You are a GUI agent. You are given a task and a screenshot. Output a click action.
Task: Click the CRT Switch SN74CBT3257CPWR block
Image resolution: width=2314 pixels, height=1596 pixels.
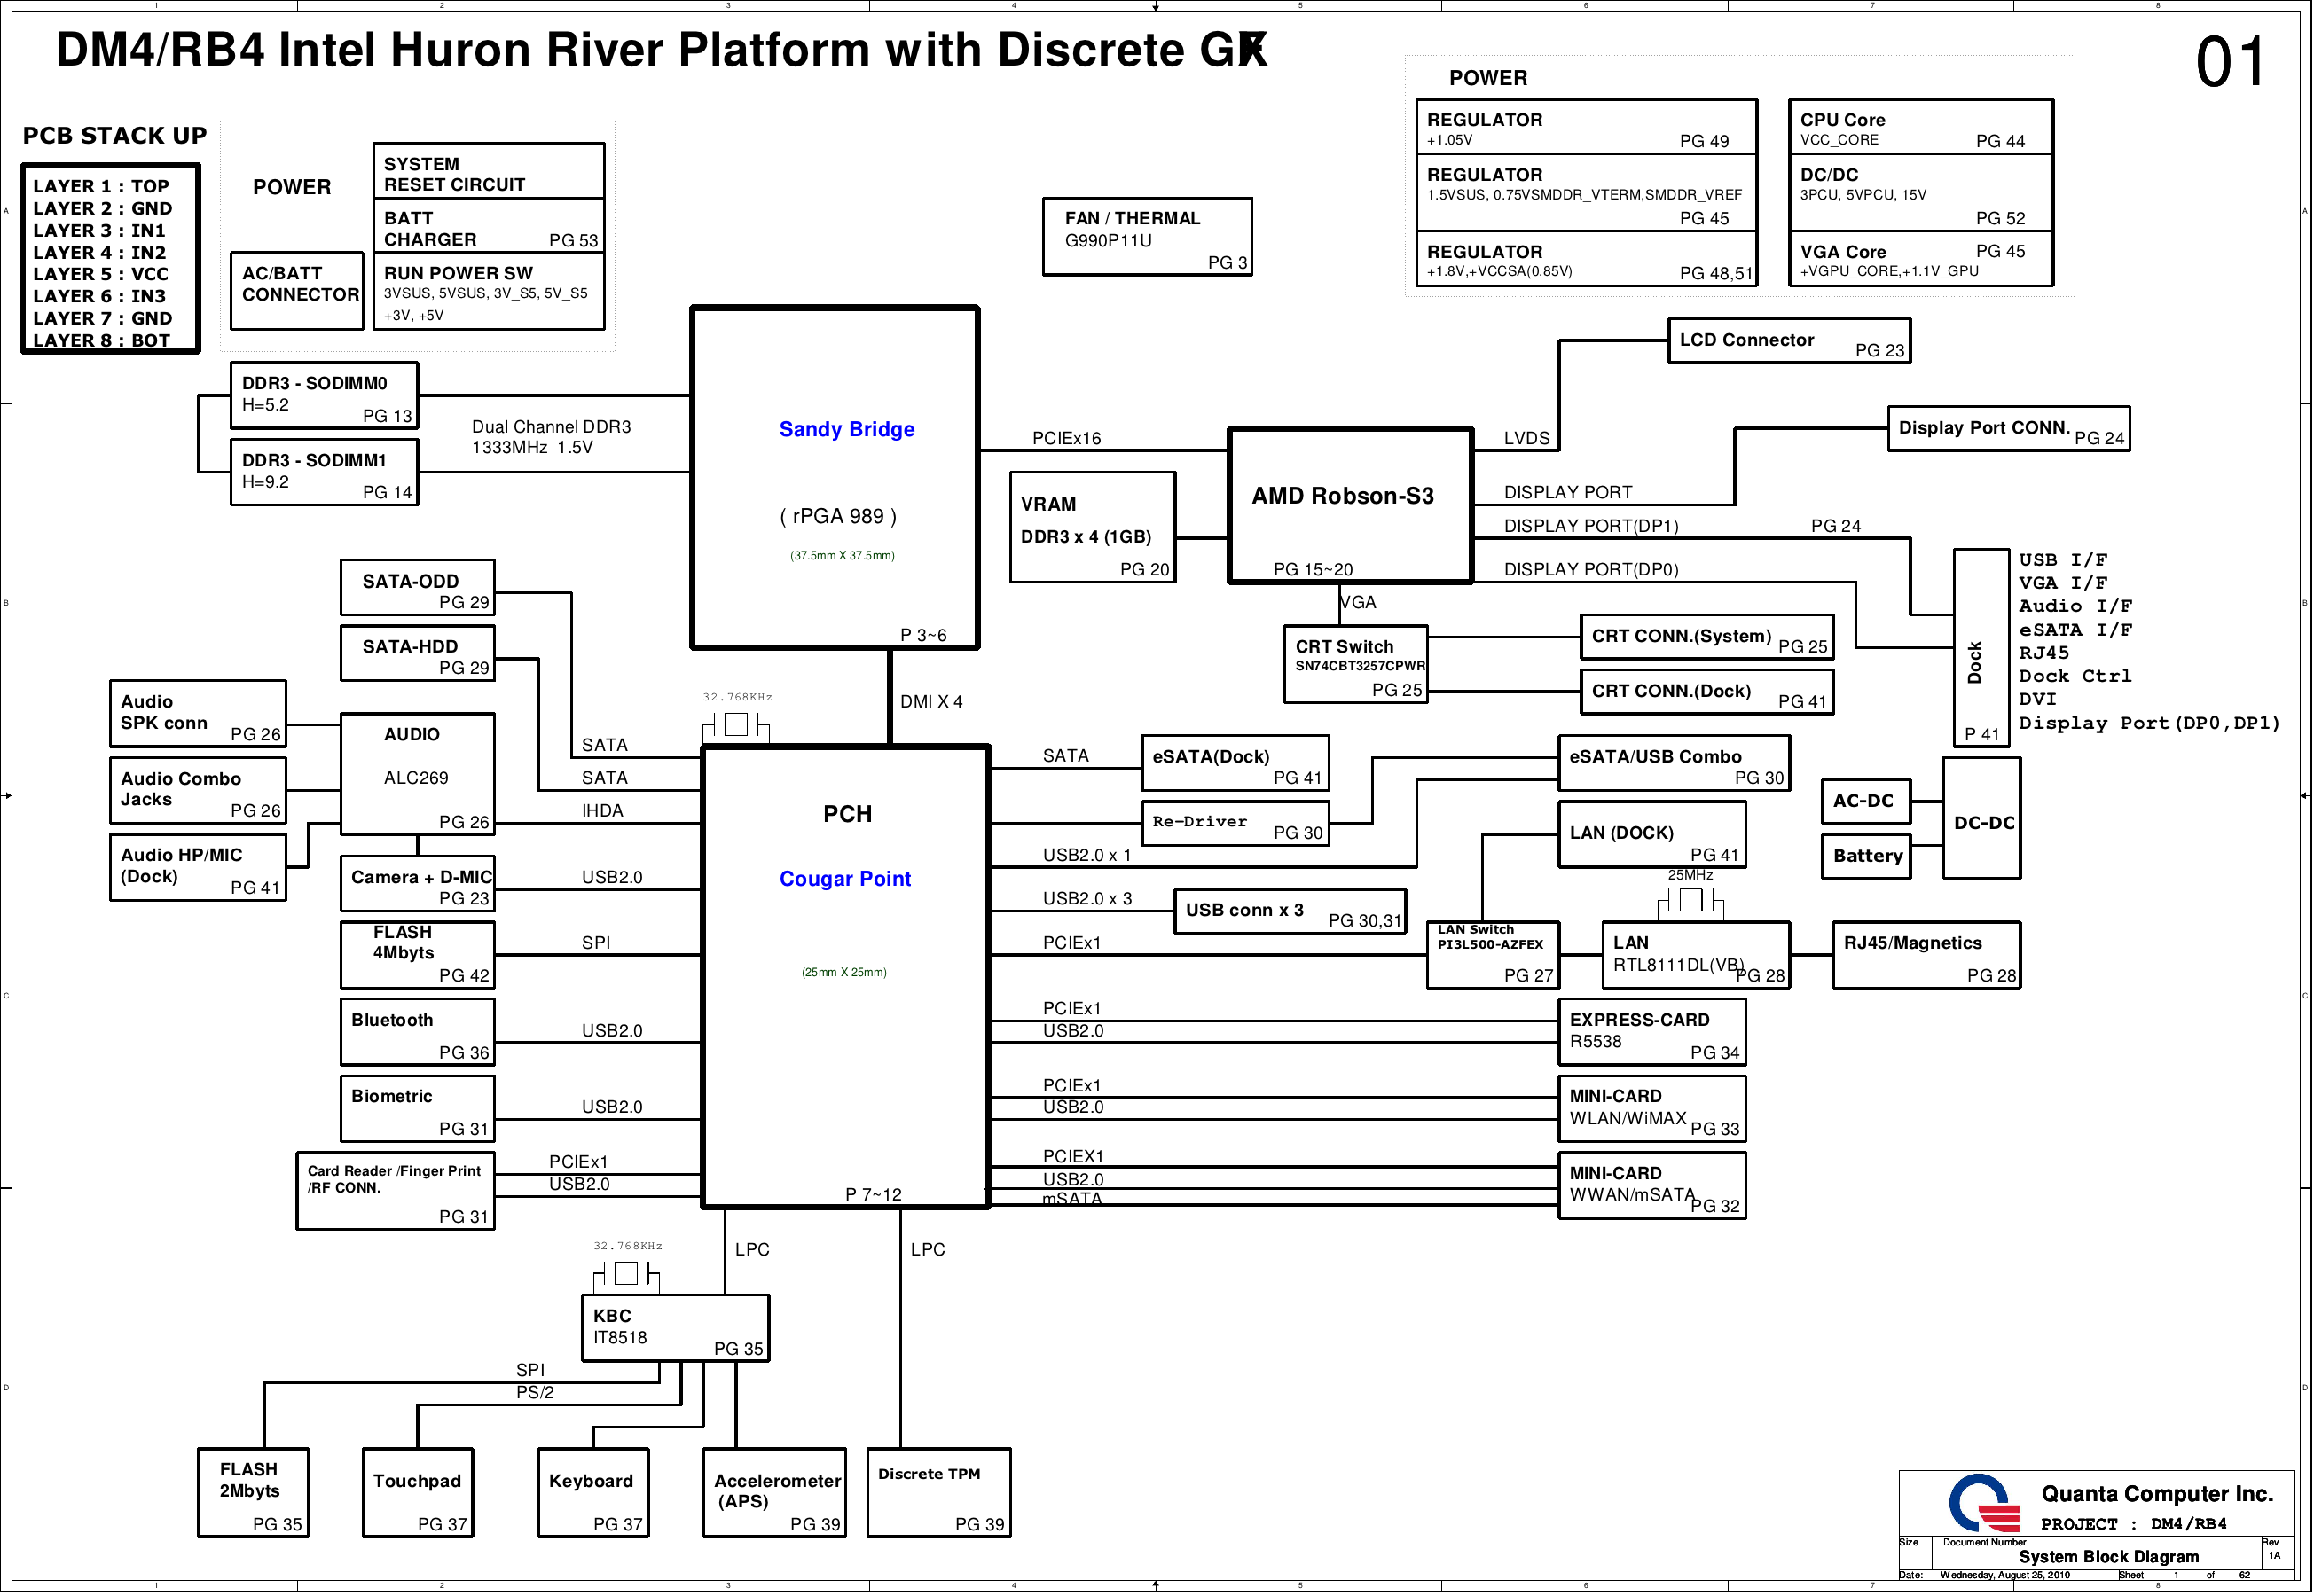(x=1356, y=665)
